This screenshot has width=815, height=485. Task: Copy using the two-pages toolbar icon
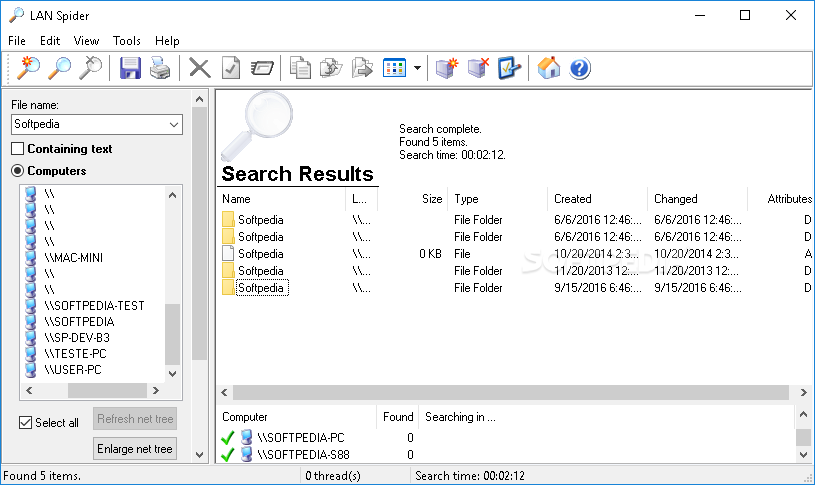(x=300, y=68)
